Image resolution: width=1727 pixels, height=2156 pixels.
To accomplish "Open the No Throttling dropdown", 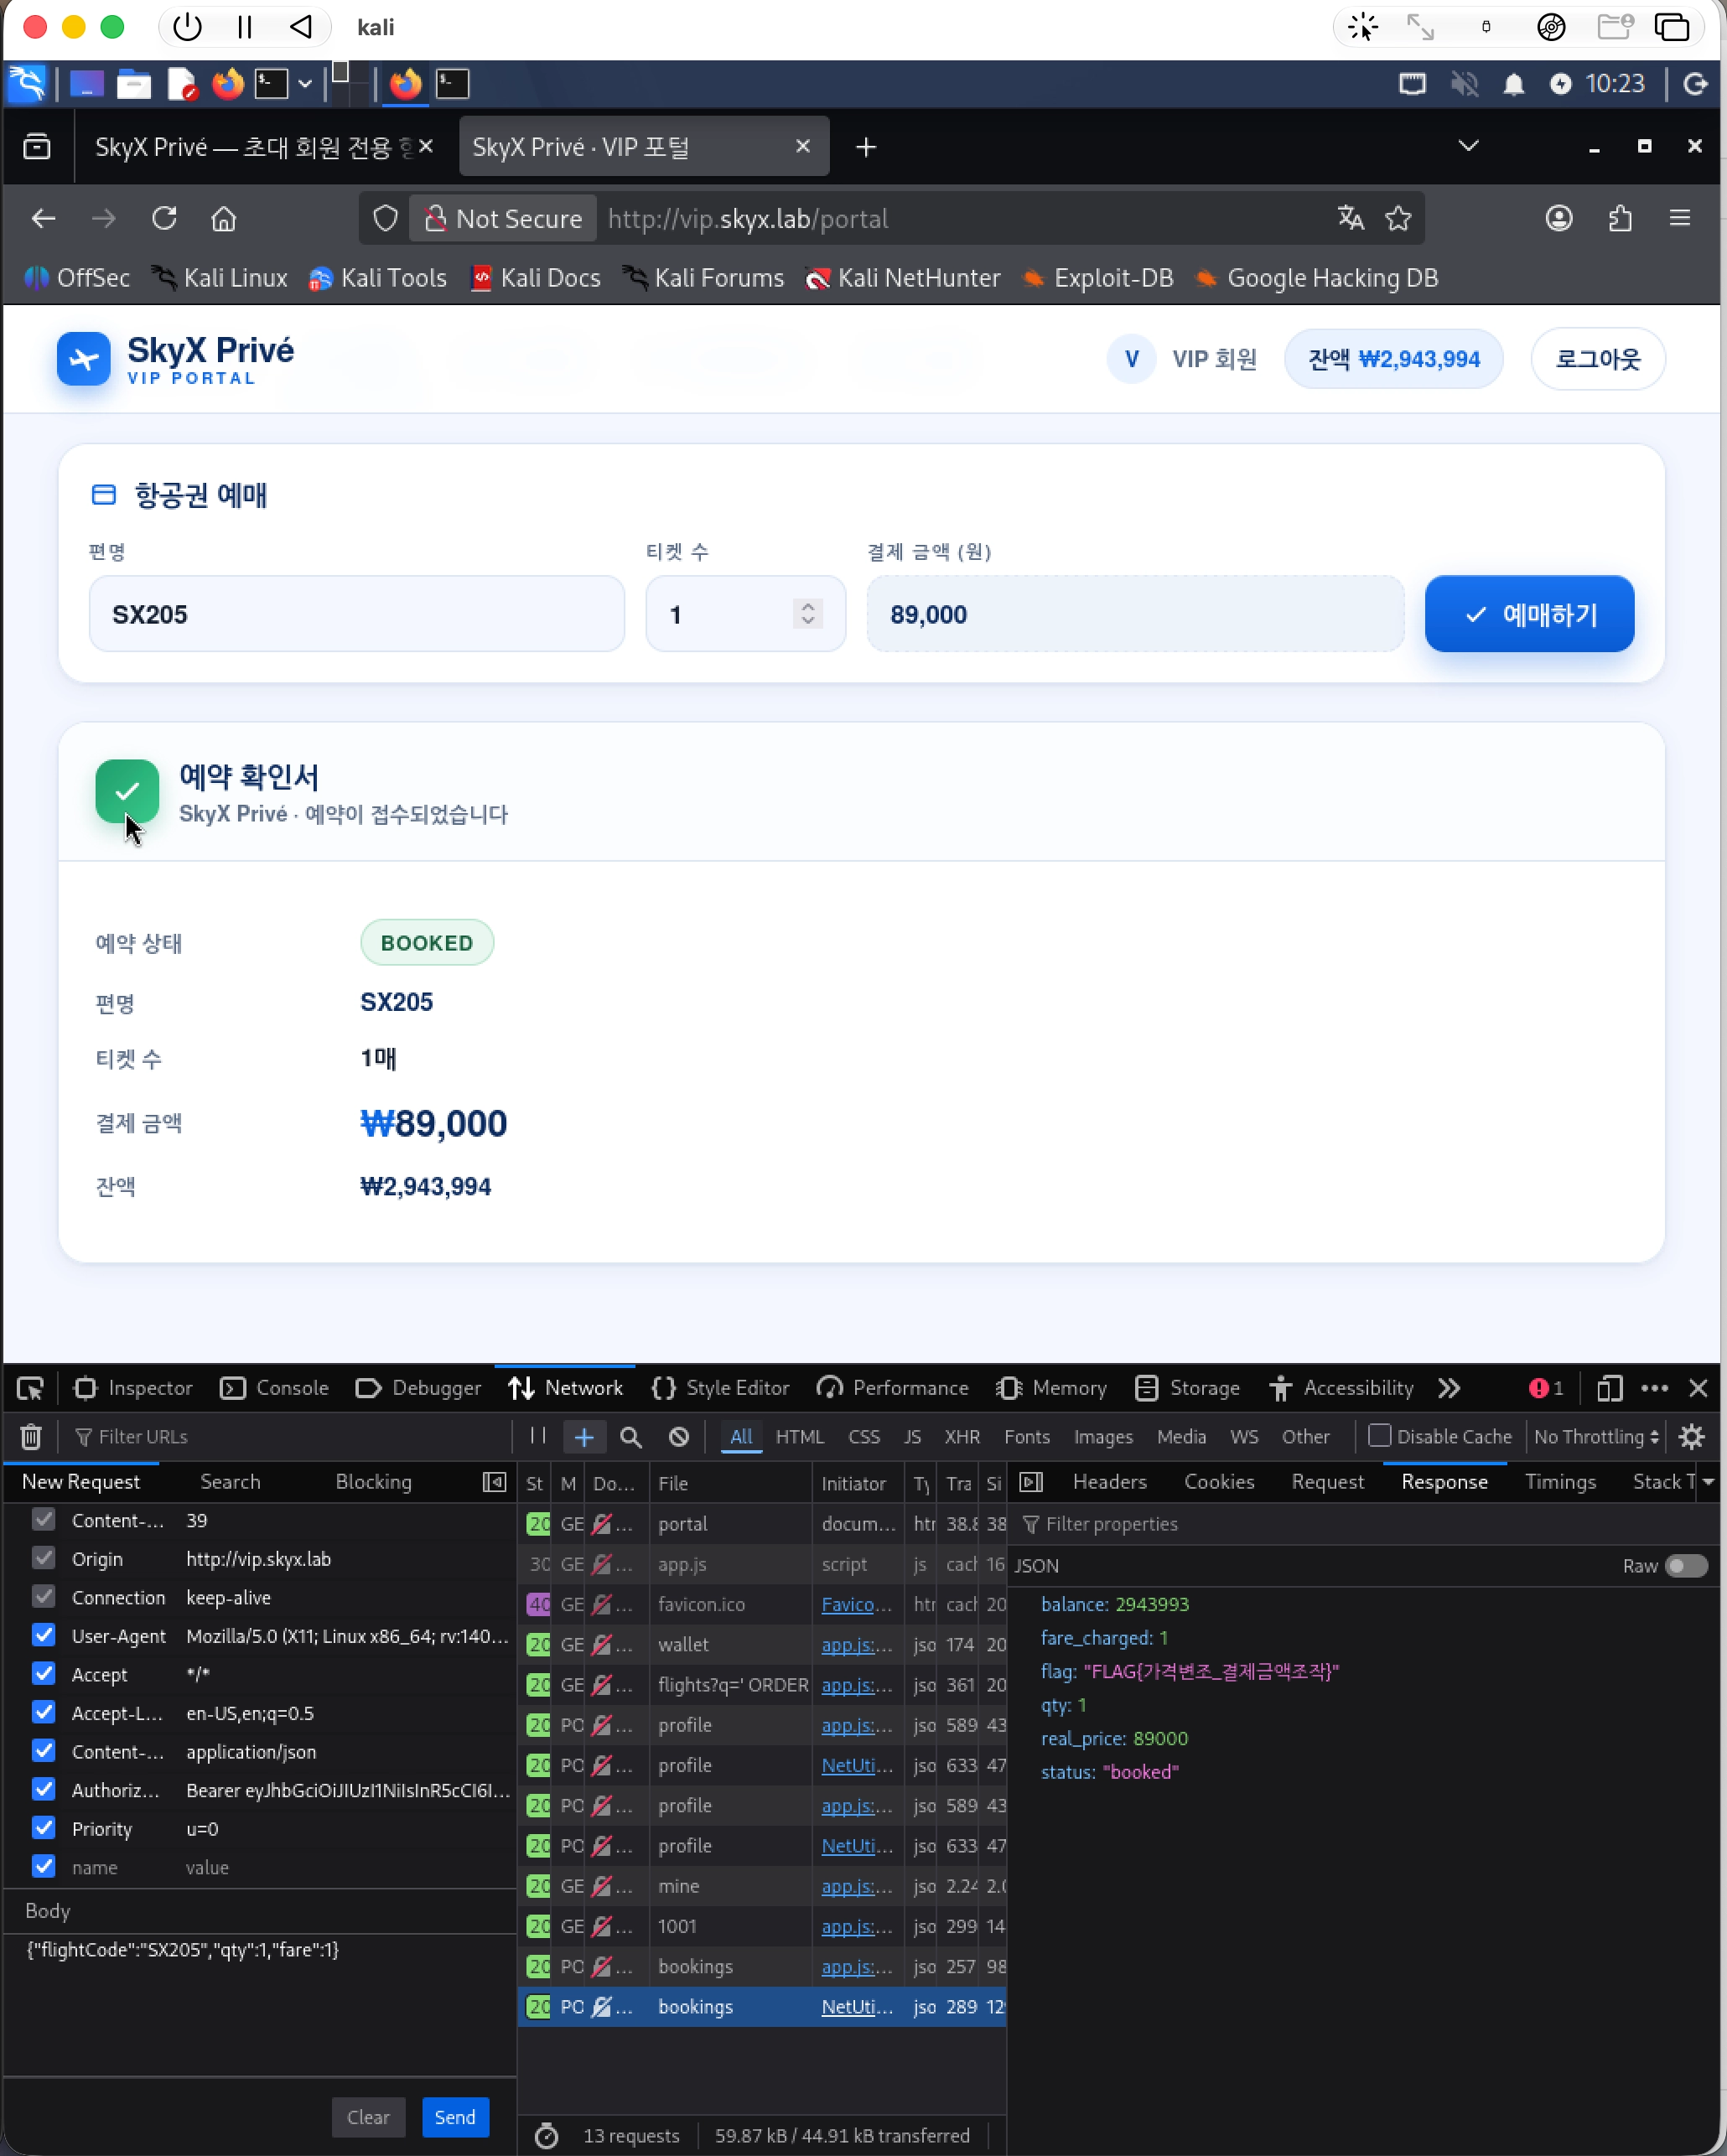I will point(1597,1437).
